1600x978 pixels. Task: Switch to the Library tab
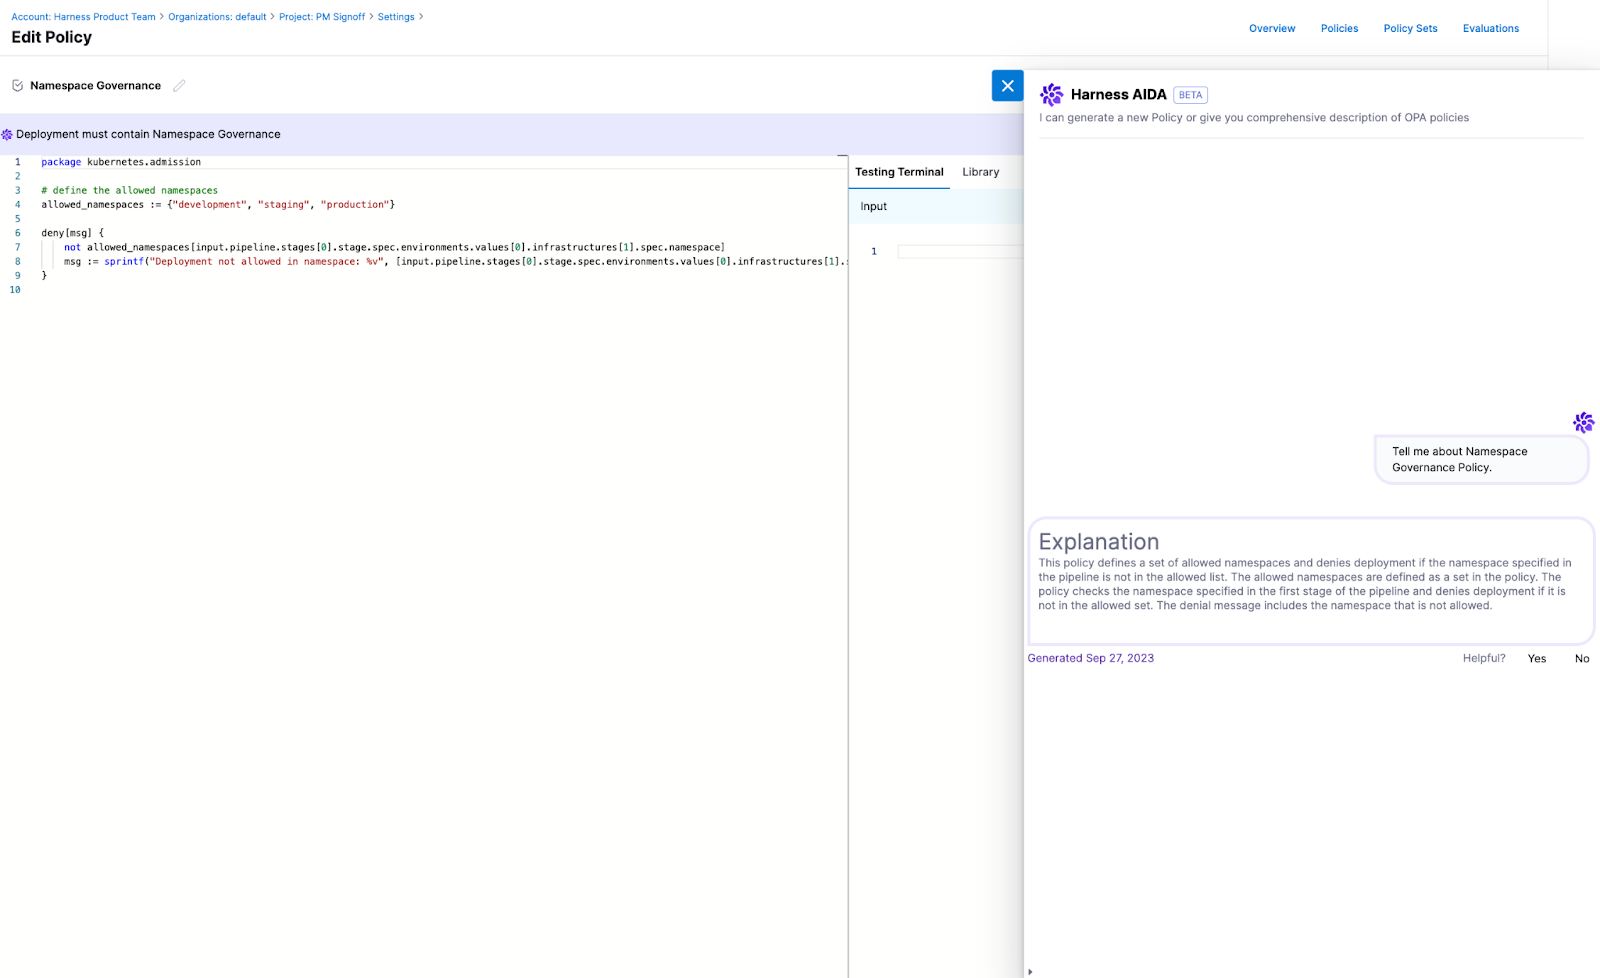tap(980, 172)
